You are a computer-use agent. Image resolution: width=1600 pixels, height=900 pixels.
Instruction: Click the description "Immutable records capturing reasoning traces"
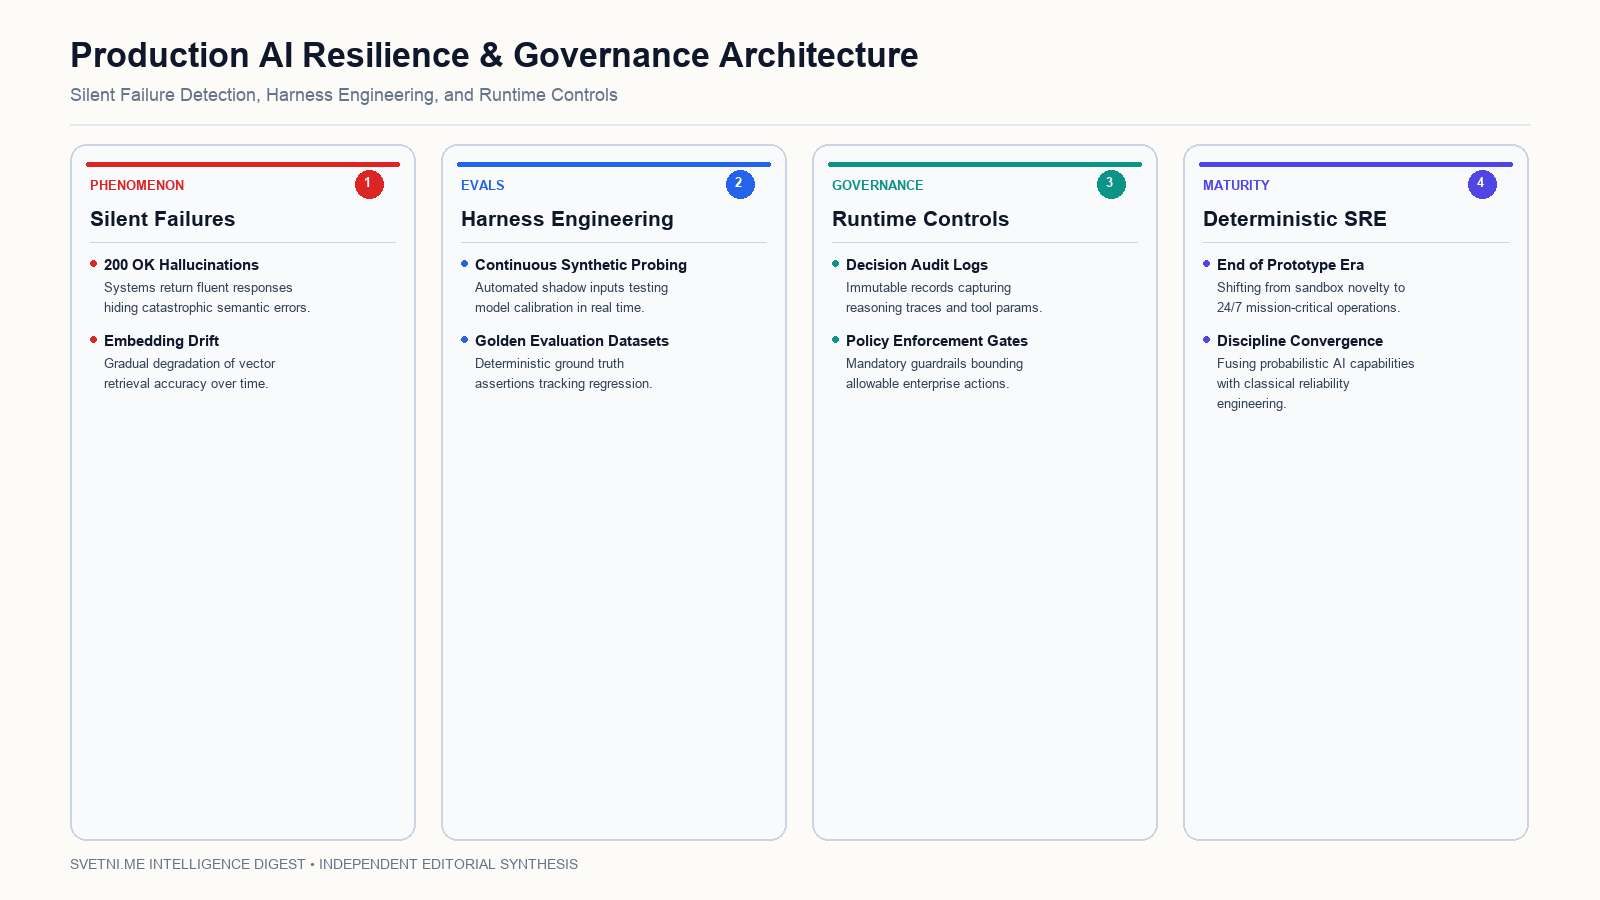coord(944,298)
